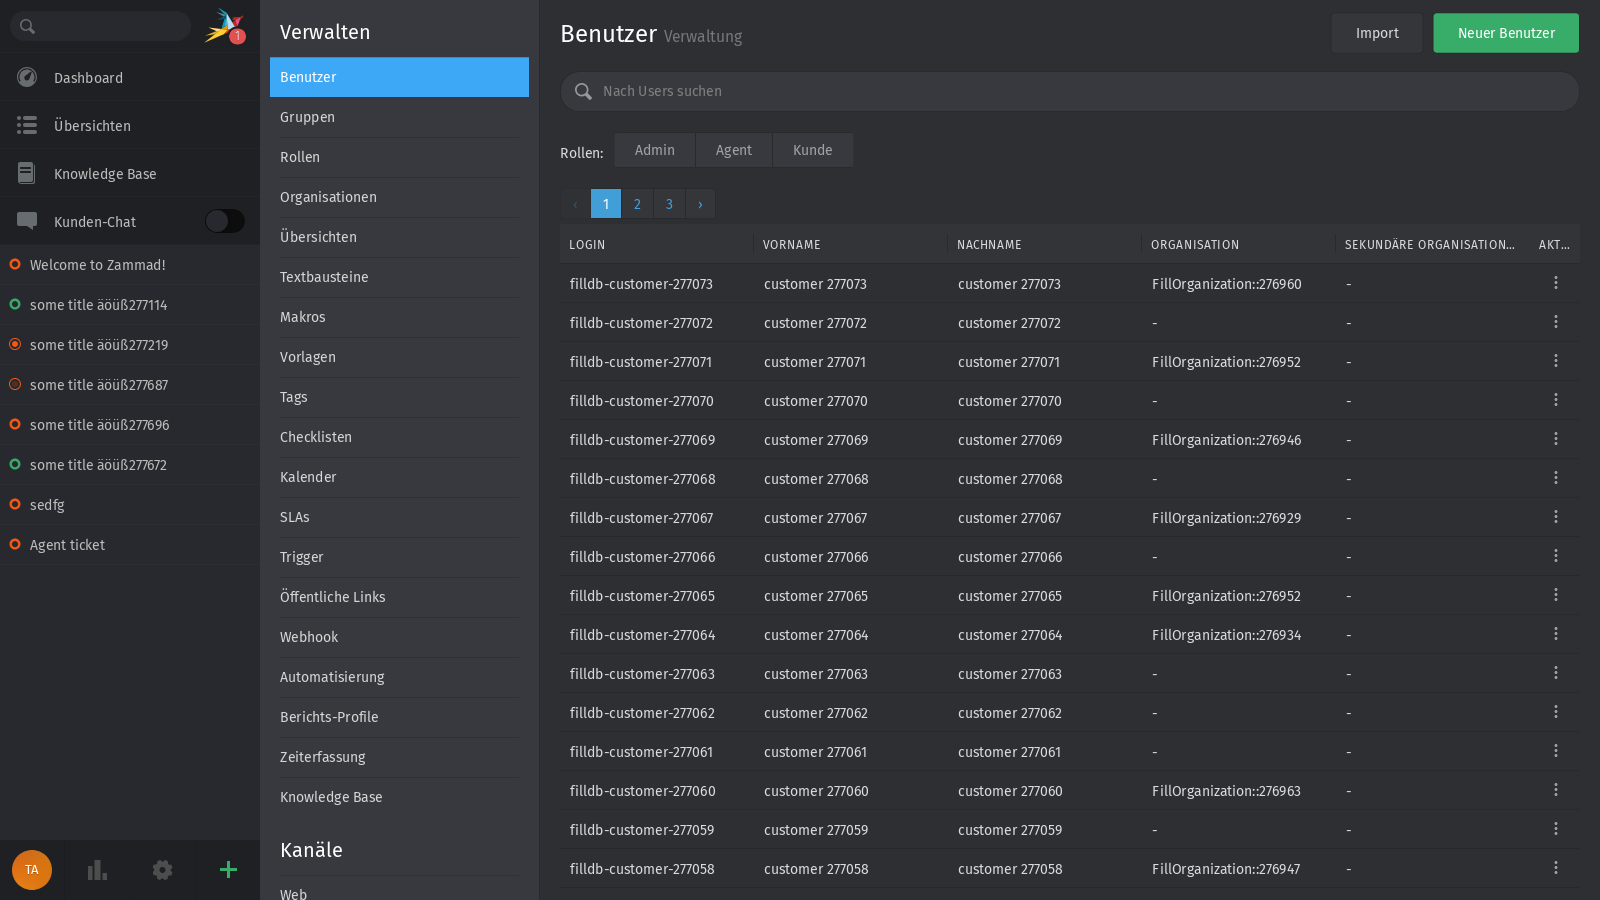Toggle the Kunden-Chat switch off
Screen dimensions: 1600x900
point(224,221)
